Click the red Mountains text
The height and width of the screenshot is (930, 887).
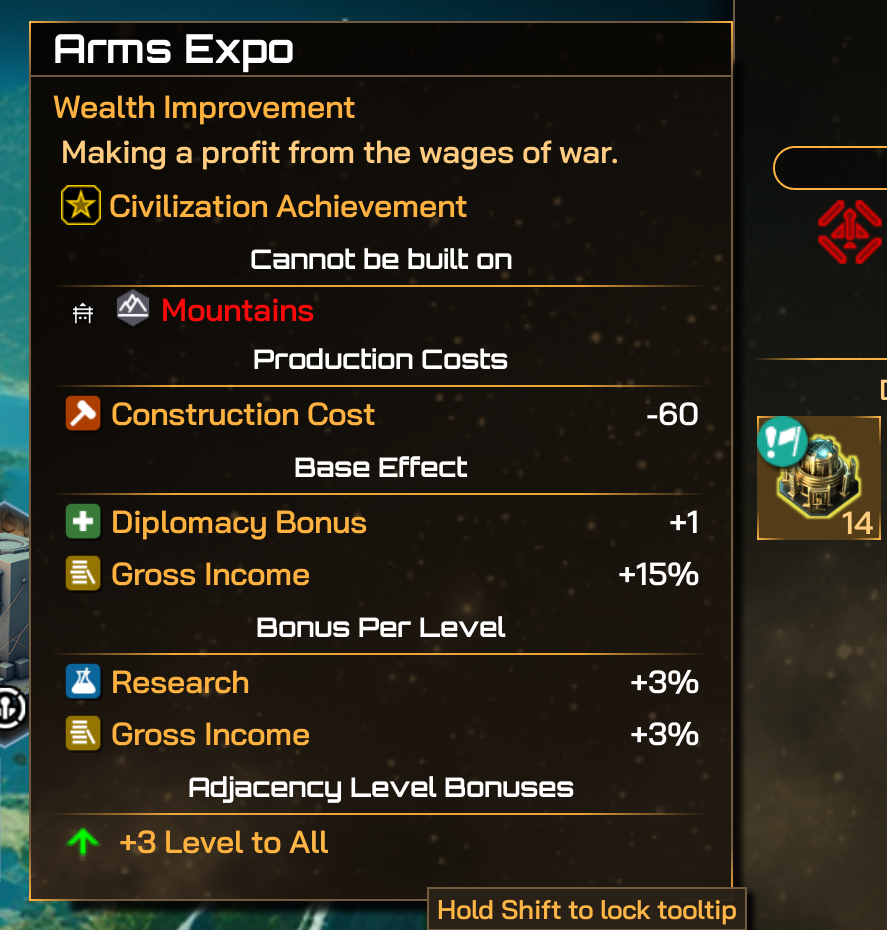point(237,310)
